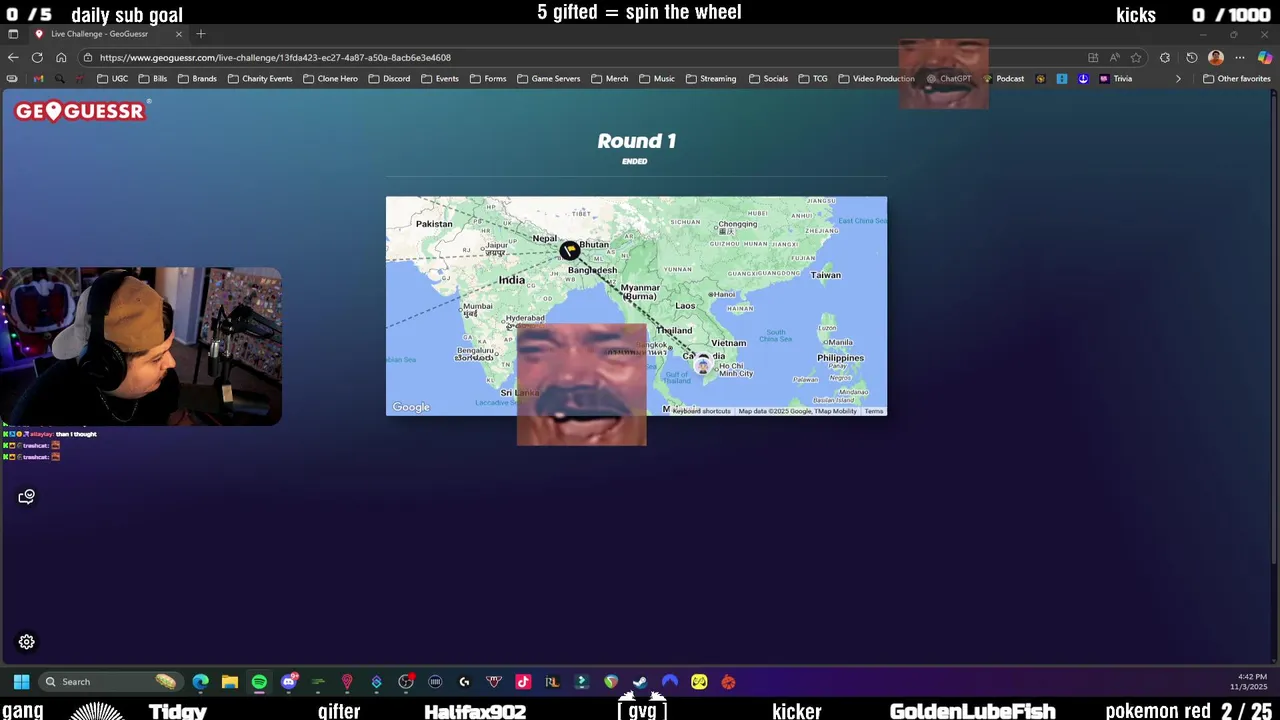Open the tab actions menu icon
Image resolution: width=1280 pixels, height=720 pixels.
(13, 34)
